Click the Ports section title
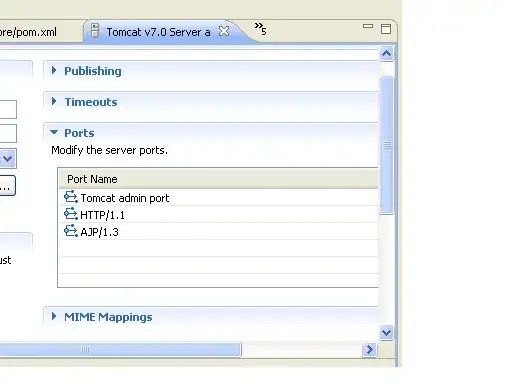The height and width of the screenshot is (384, 512). [79, 133]
